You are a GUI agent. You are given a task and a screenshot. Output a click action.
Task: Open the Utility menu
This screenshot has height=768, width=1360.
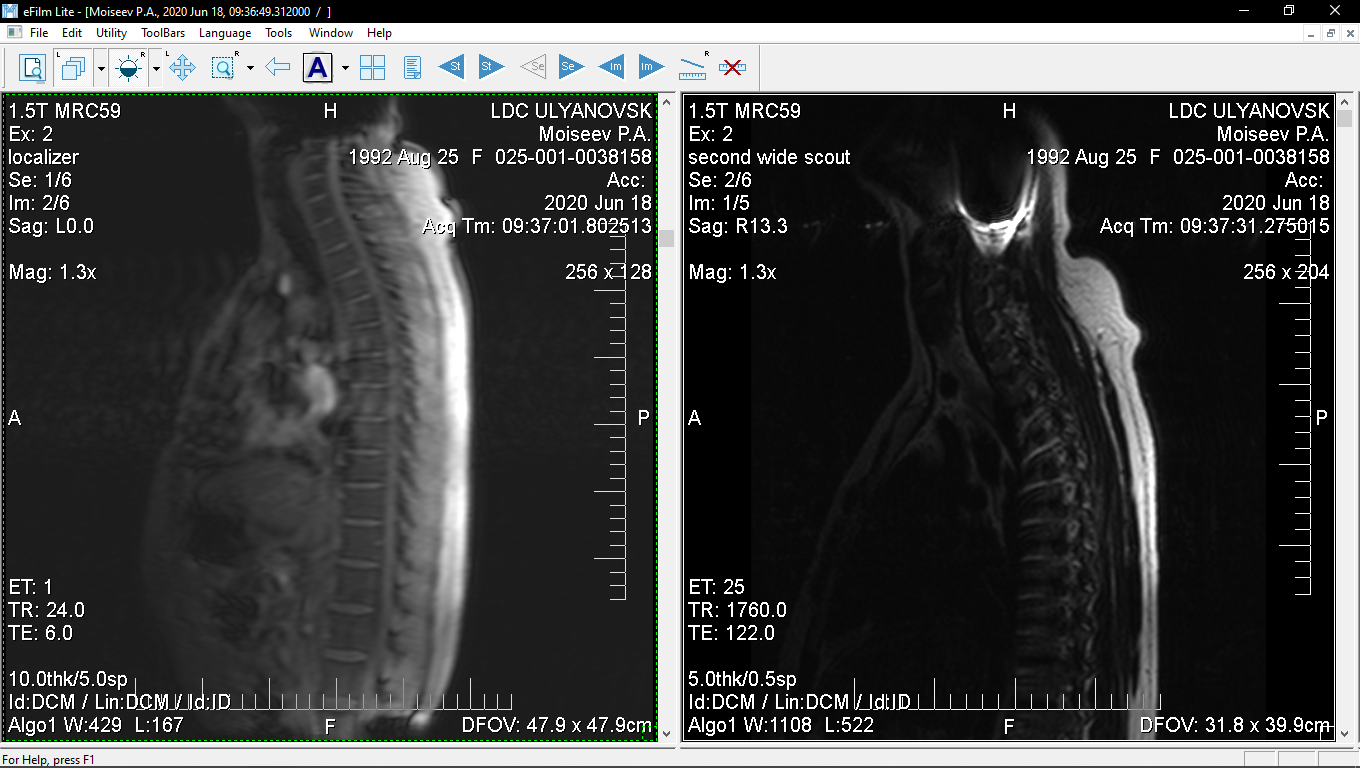click(111, 33)
